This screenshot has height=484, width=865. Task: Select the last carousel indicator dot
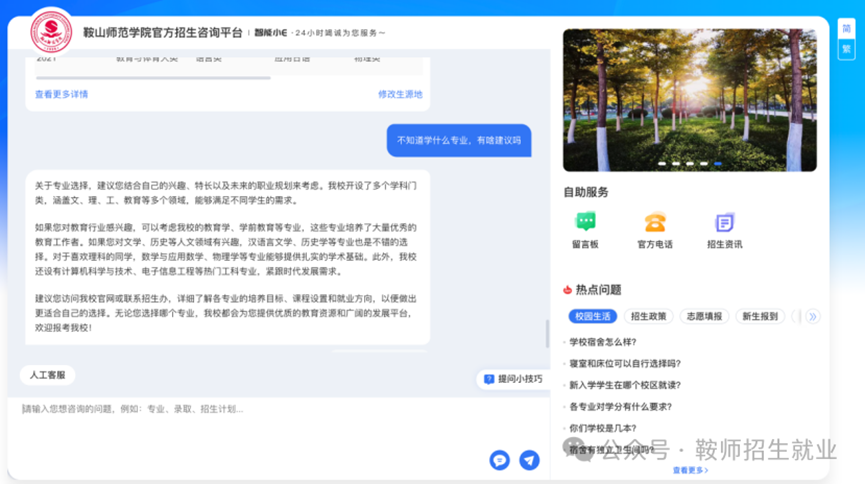pyautogui.click(x=718, y=163)
